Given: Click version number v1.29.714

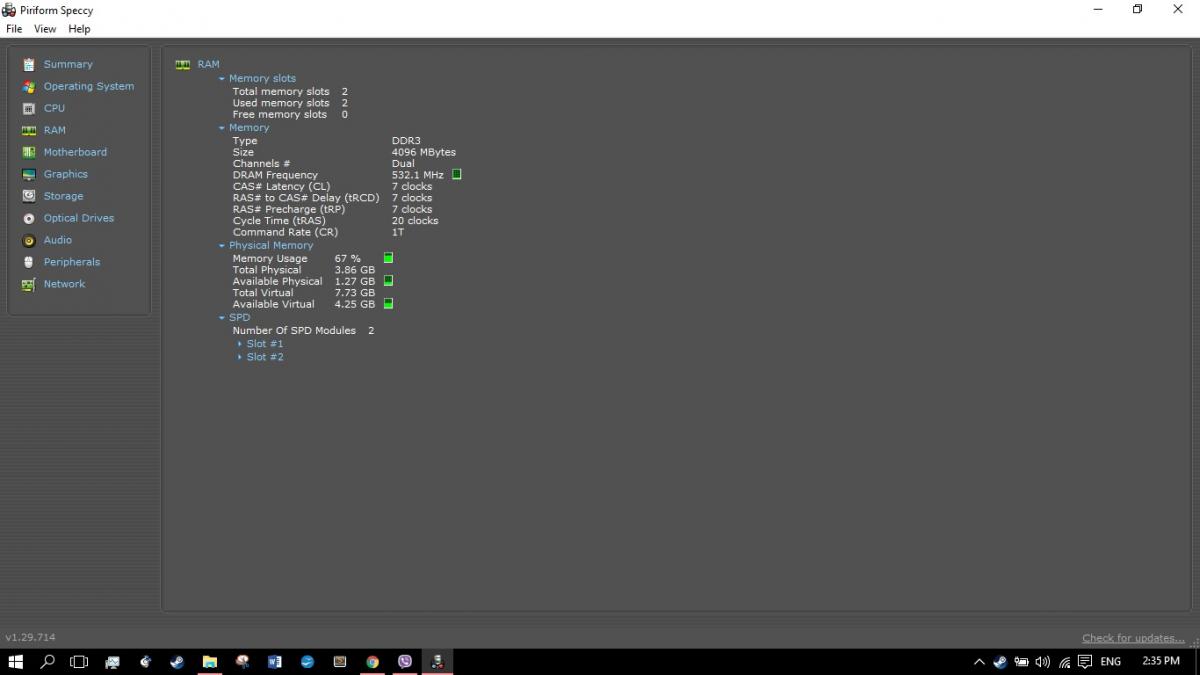Looking at the screenshot, I should [30, 637].
